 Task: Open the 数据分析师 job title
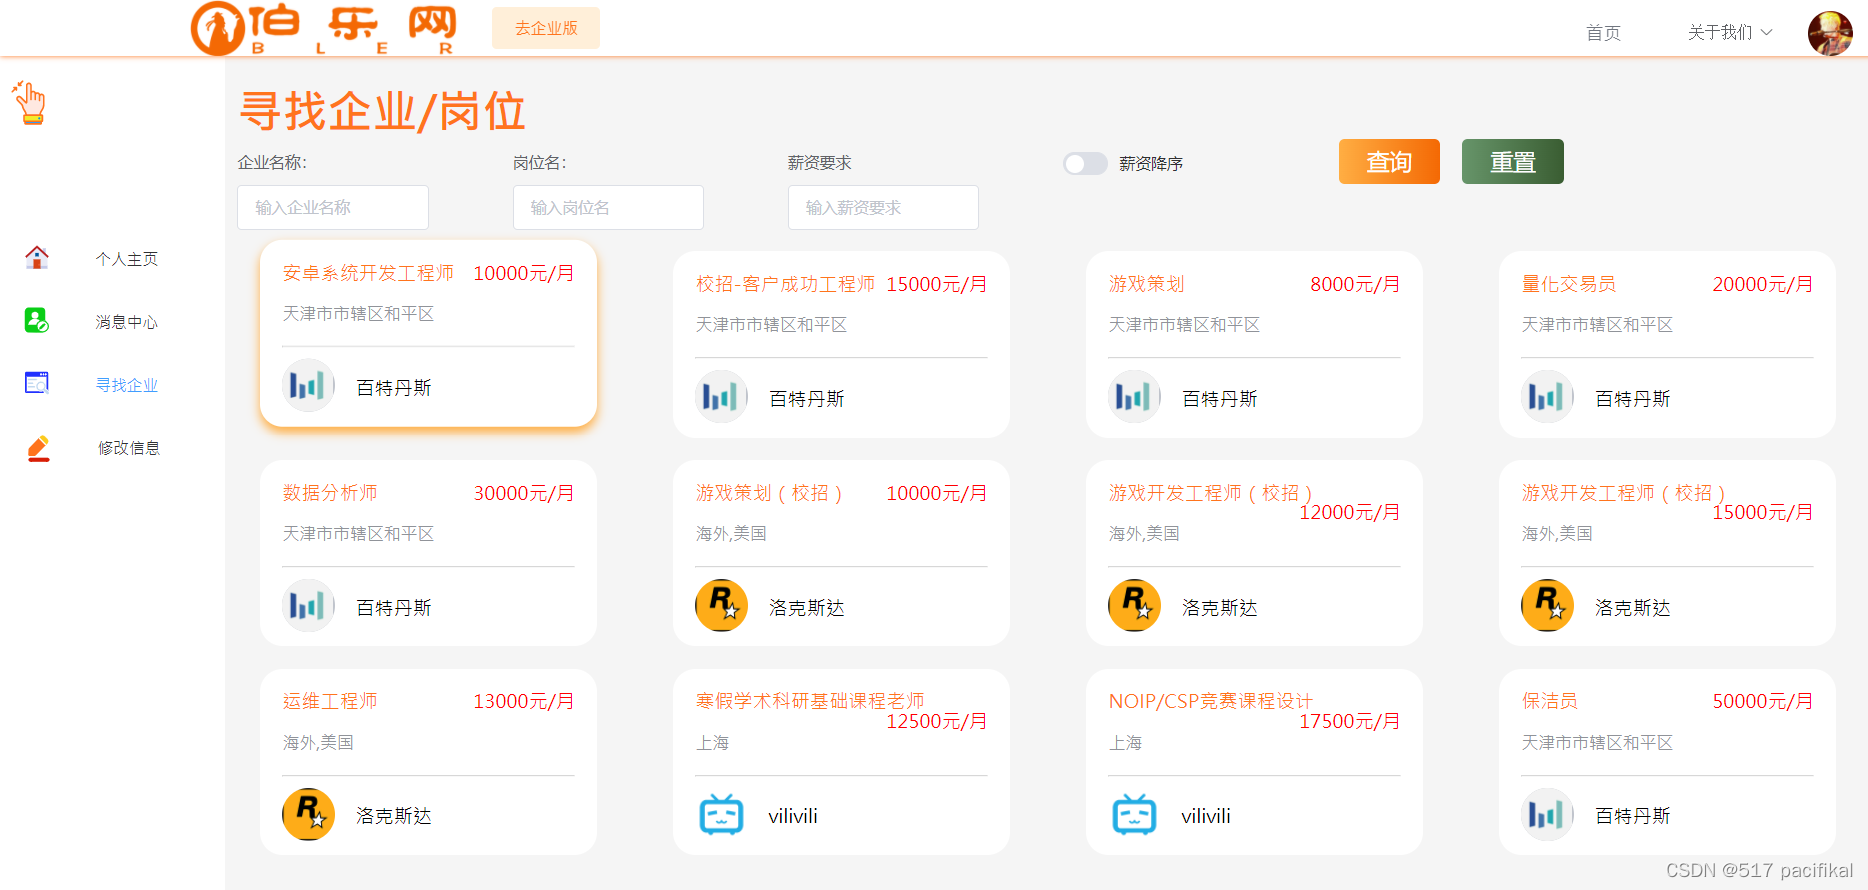330,493
